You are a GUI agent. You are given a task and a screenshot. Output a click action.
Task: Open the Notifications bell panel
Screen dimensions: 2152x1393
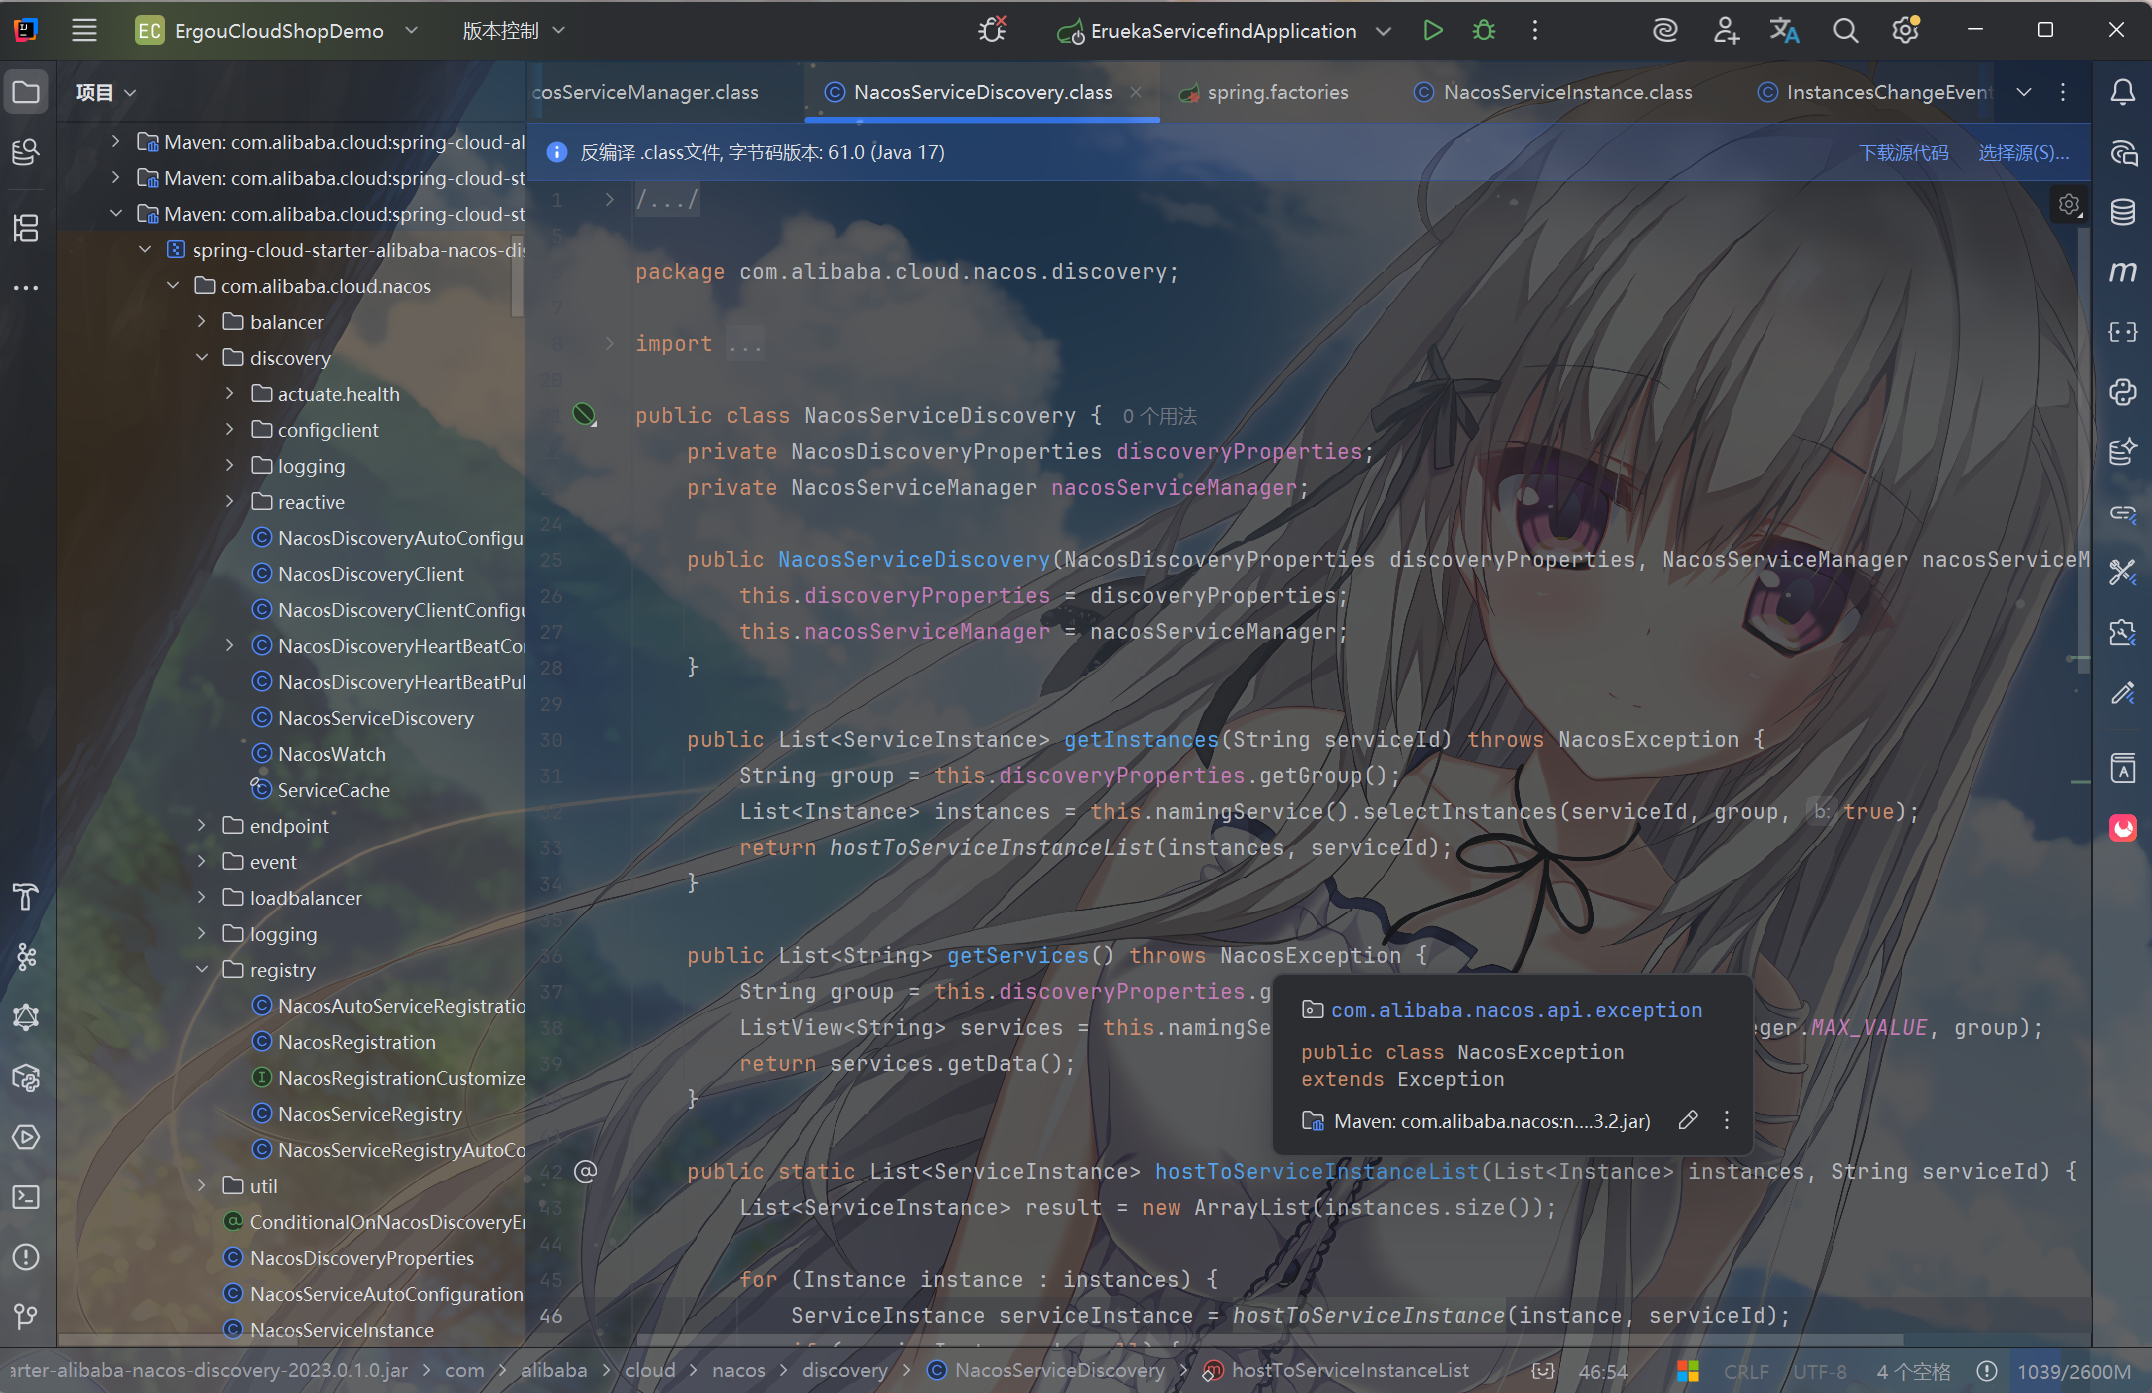[x=2122, y=92]
